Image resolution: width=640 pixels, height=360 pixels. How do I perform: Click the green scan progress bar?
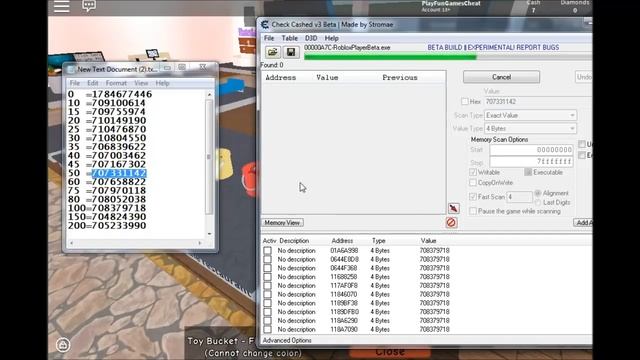[x=391, y=58]
